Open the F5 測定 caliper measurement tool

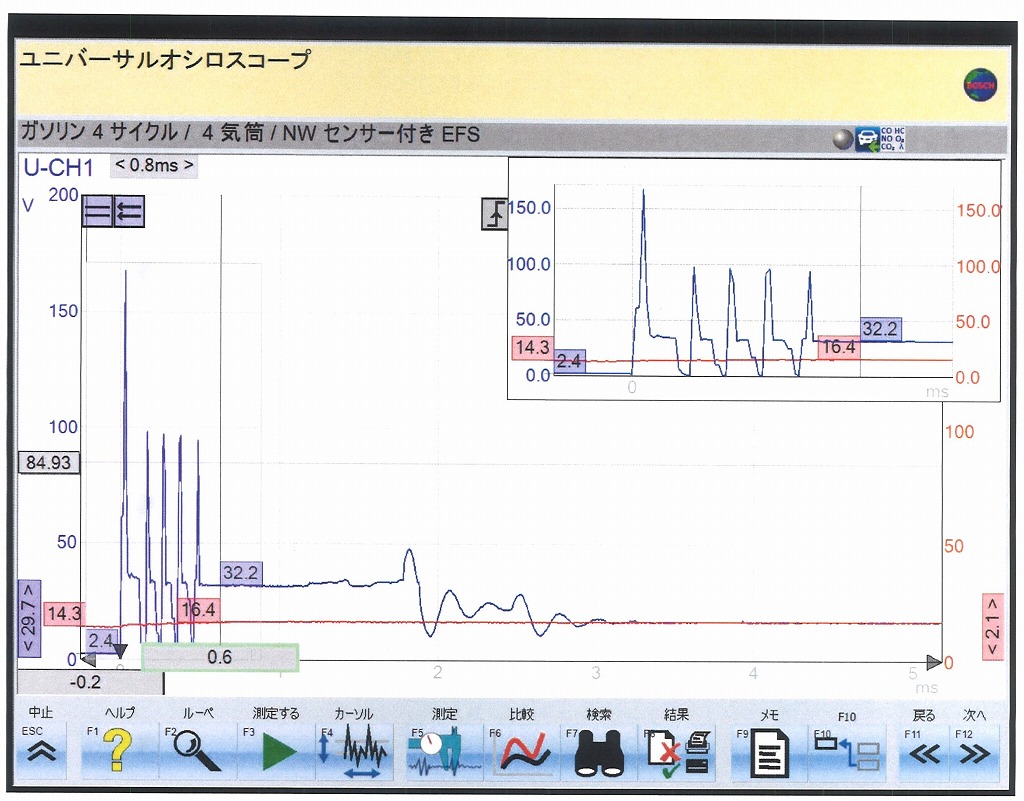coord(444,751)
